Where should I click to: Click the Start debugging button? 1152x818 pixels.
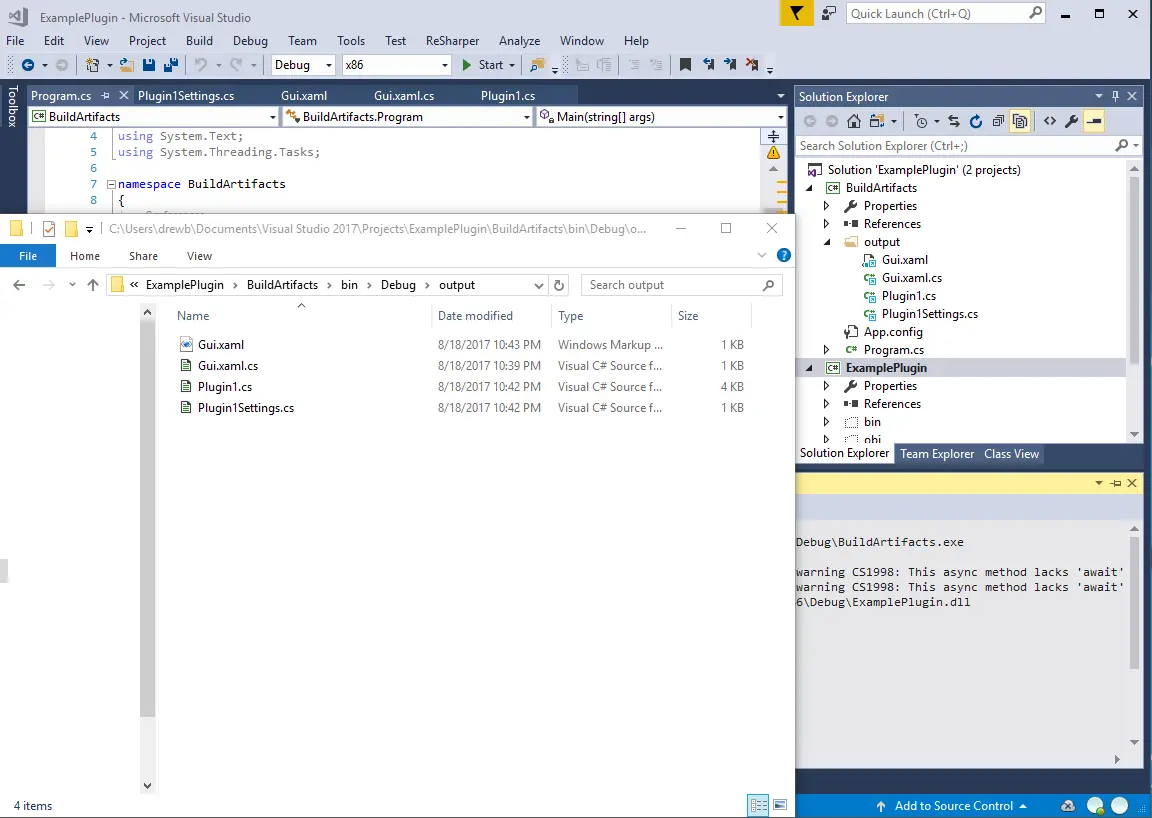click(x=490, y=65)
